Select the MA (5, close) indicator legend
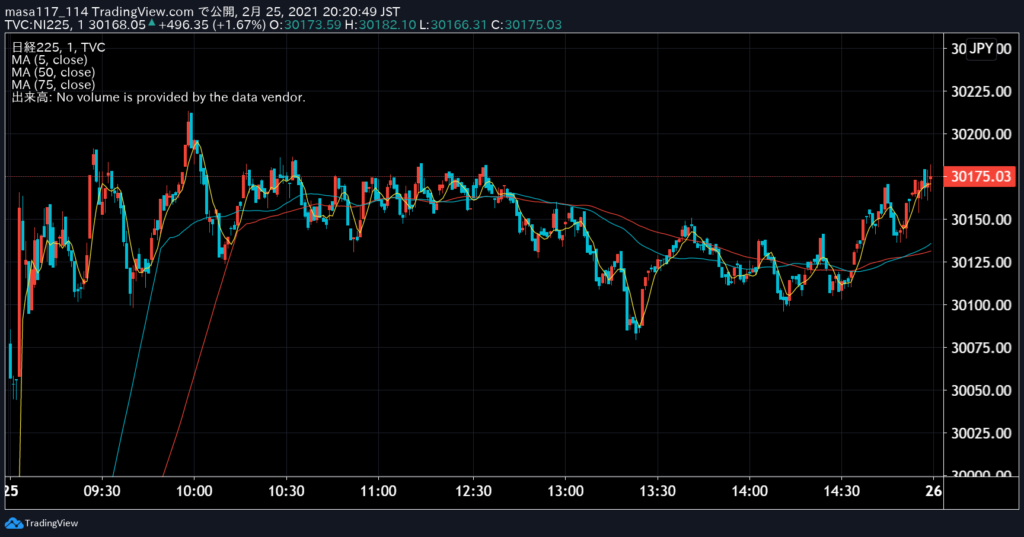The width and height of the screenshot is (1024, 537). pos(49,60)
